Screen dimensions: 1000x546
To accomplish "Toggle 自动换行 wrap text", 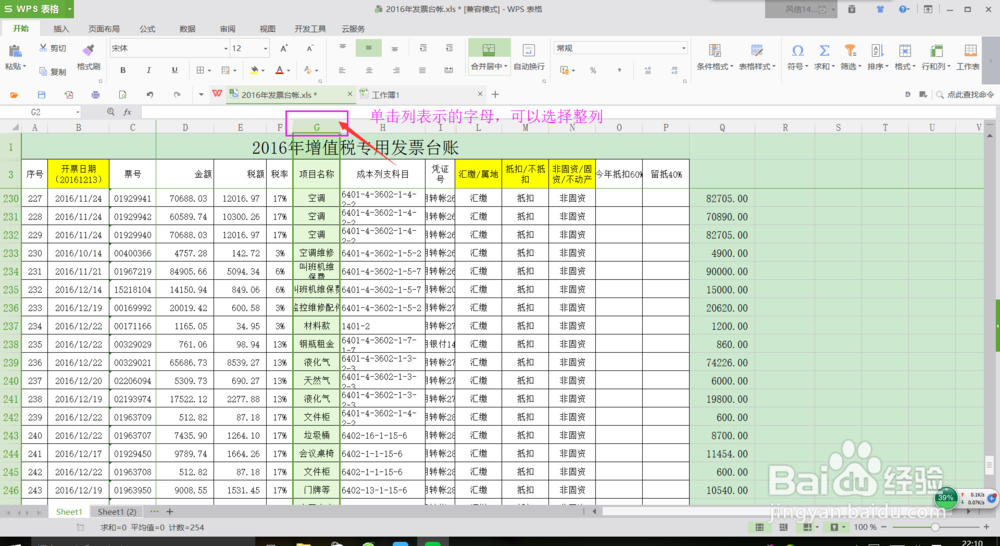I will pyautogui.click(x=529, y=57).
